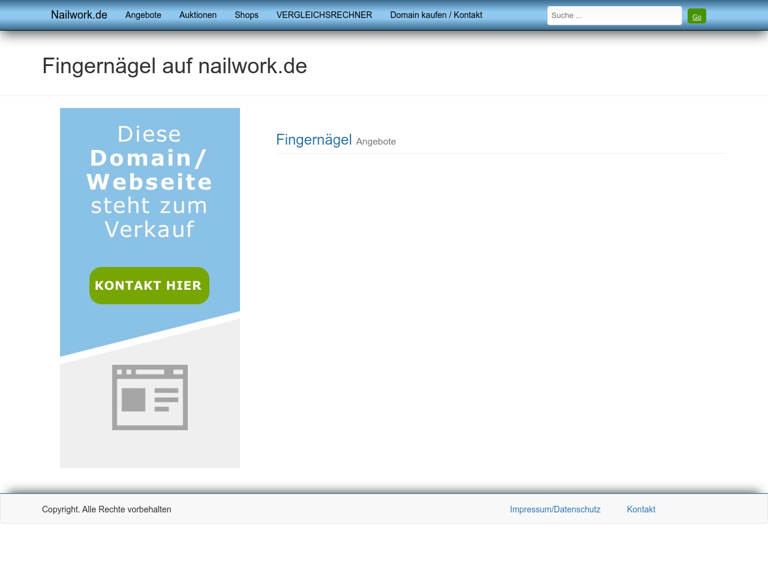768x576 pixels.
Task: Select the page title Fingernägel auf nailwork.de
Action: [174, 66]
